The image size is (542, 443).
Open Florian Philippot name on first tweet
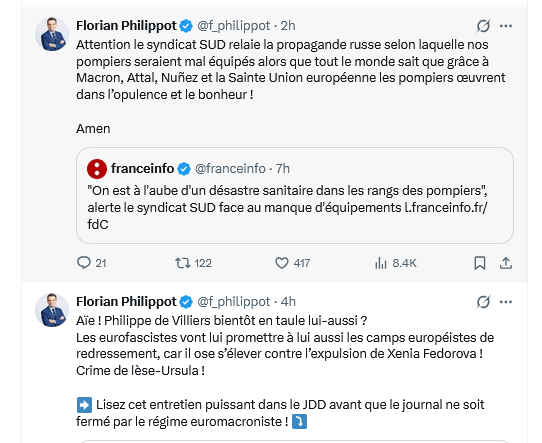coord(127,26)
